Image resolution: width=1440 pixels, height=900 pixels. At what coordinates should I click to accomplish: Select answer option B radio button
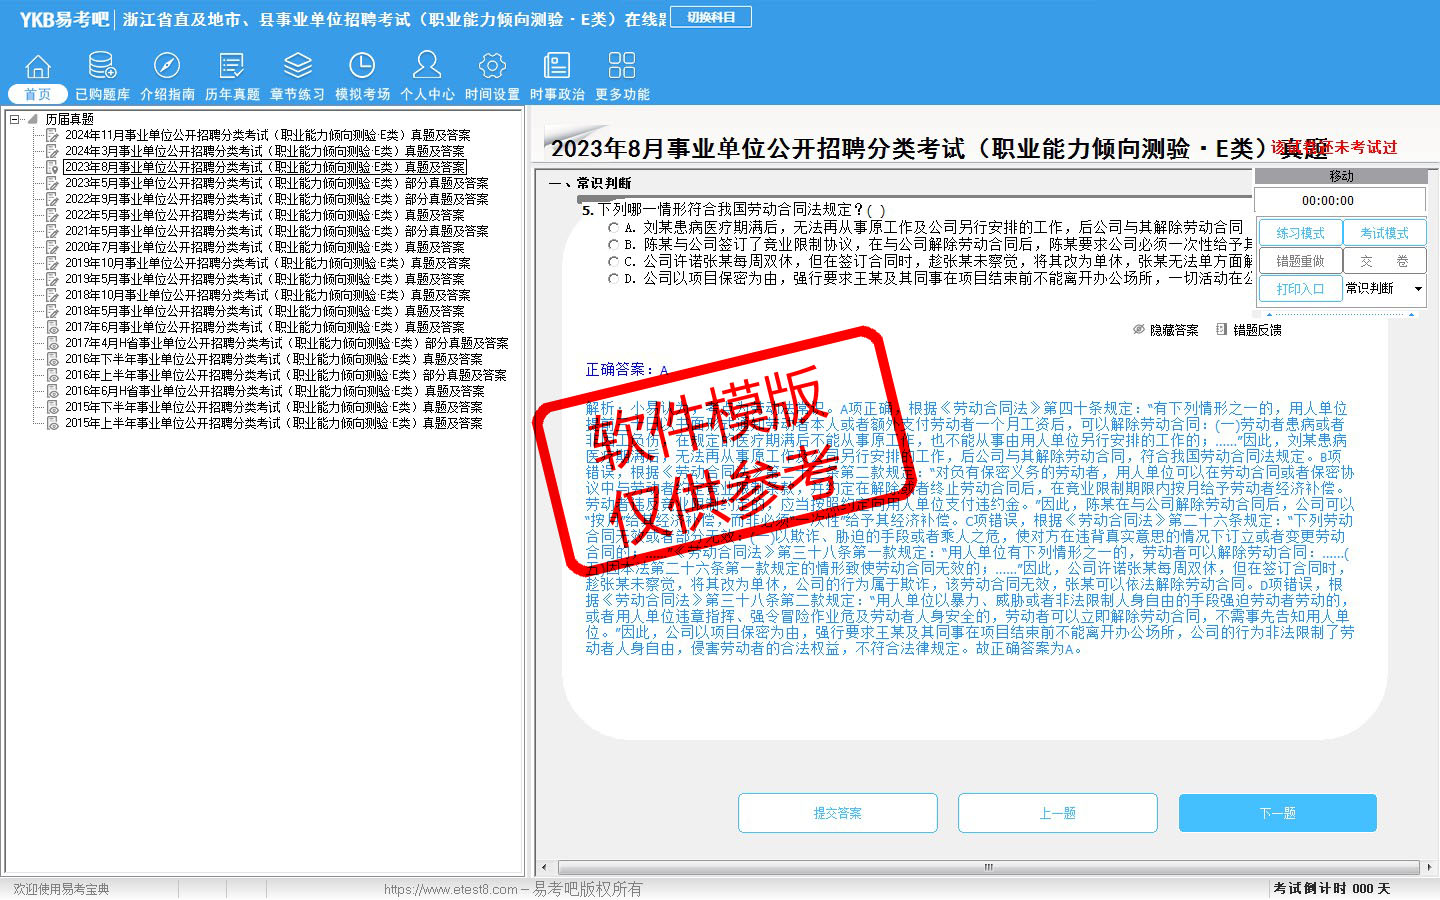pos(613,244)
